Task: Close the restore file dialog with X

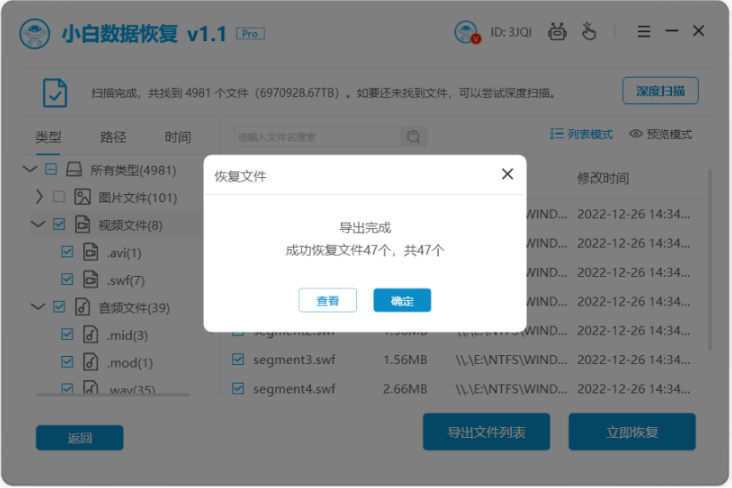Action: coord(507,174)
